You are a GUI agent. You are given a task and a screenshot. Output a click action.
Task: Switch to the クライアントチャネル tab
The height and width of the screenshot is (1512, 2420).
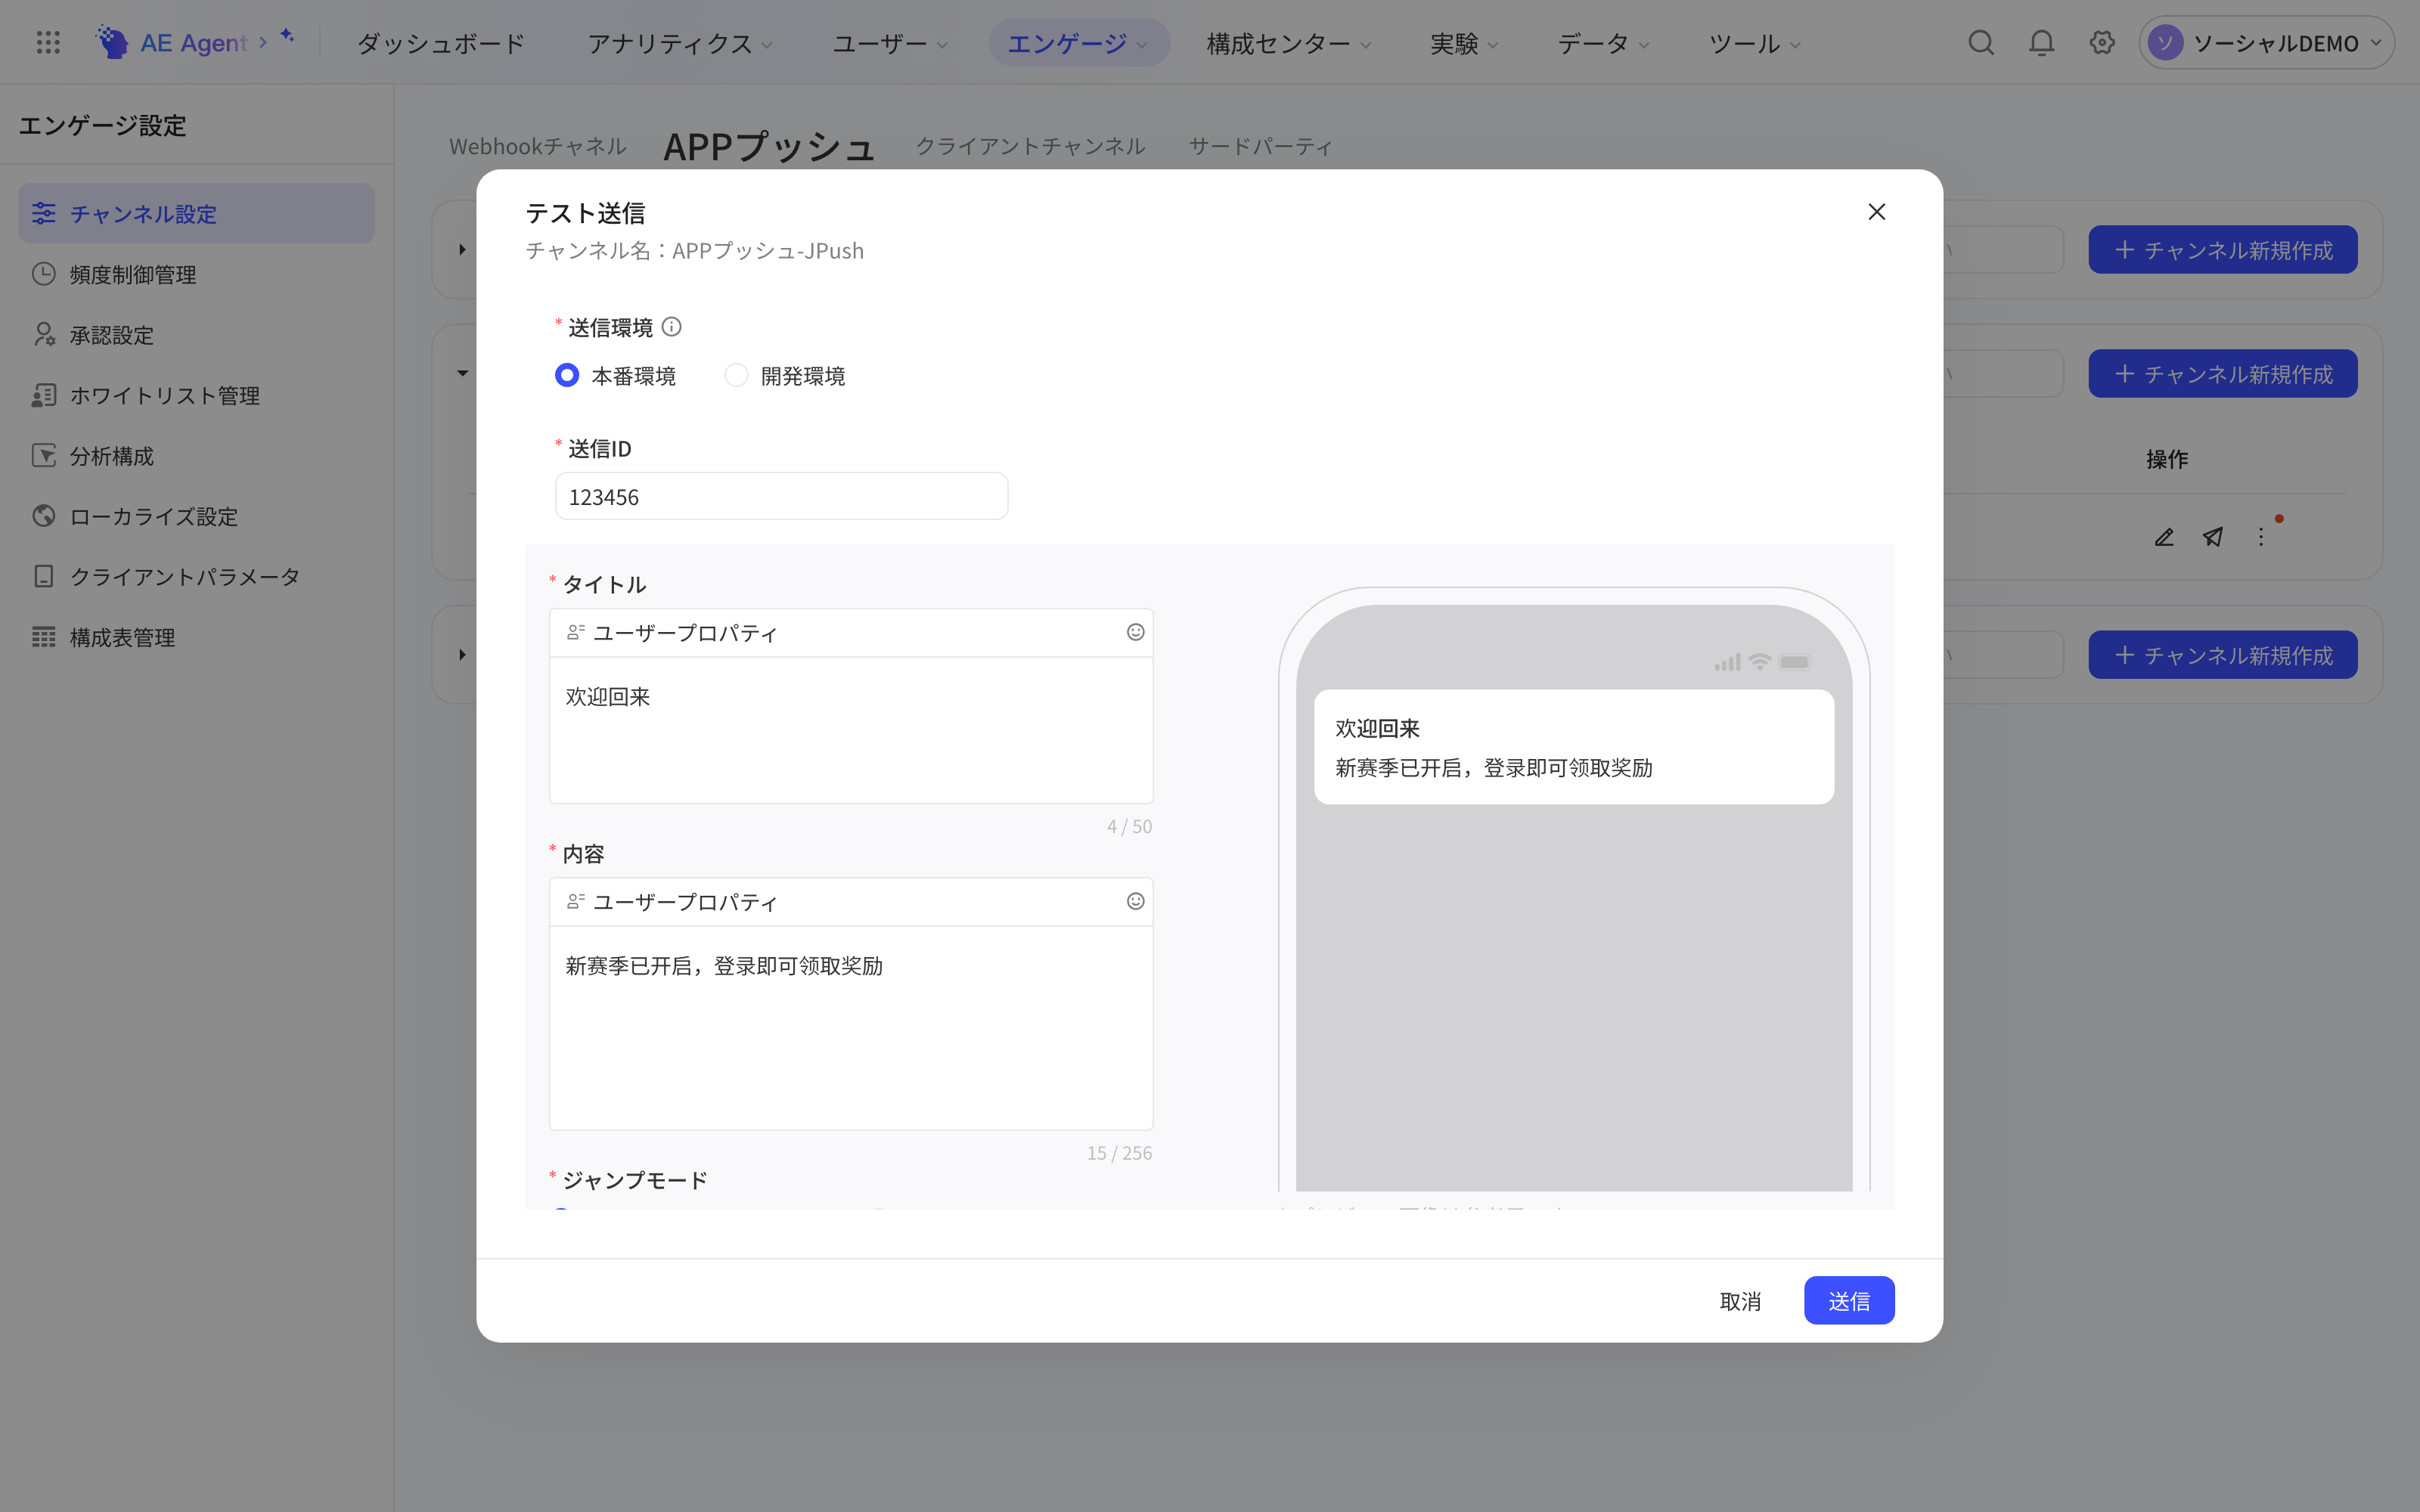pyautogui.click(x=1030, y=146)
